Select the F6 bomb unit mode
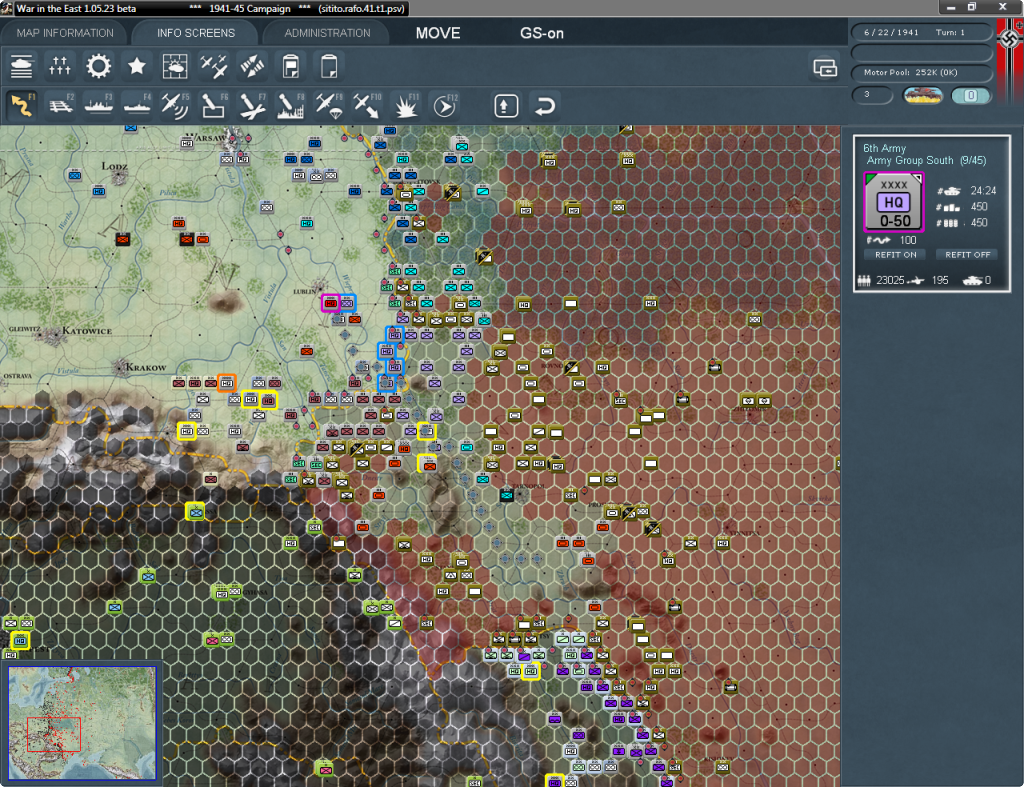 pos(214,106)
